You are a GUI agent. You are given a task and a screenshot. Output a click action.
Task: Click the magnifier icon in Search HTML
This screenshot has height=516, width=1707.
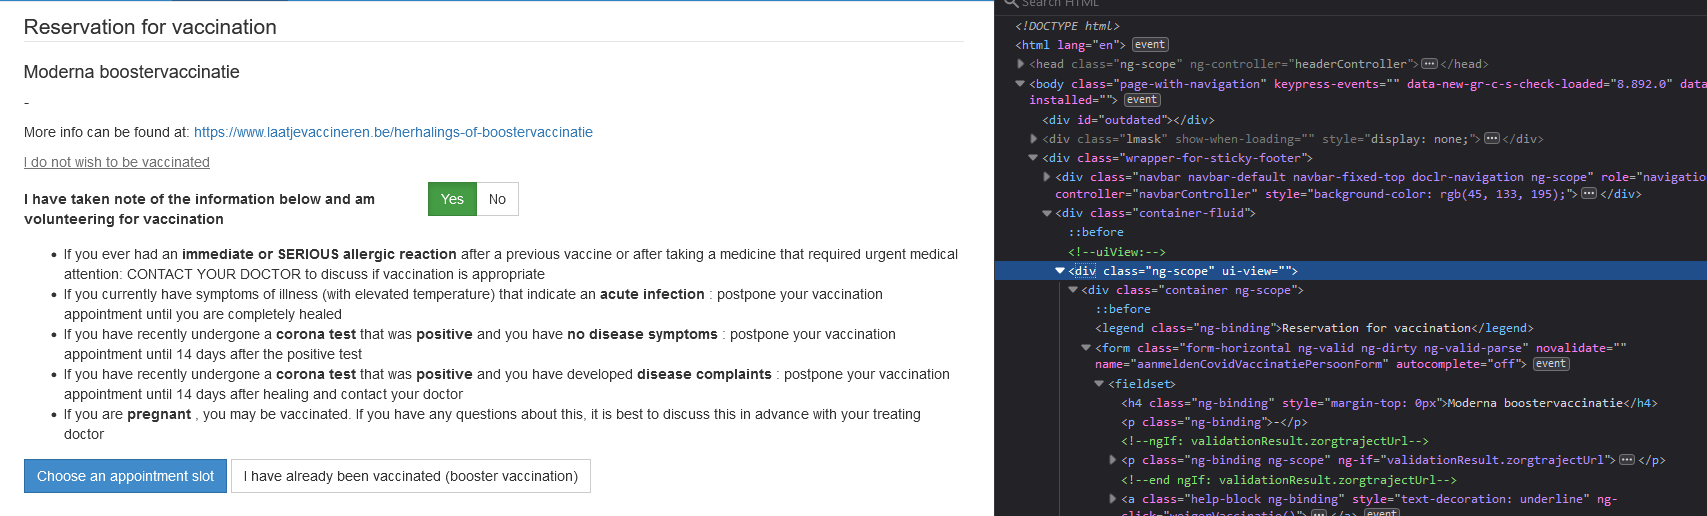click(x=1010, y=4)
